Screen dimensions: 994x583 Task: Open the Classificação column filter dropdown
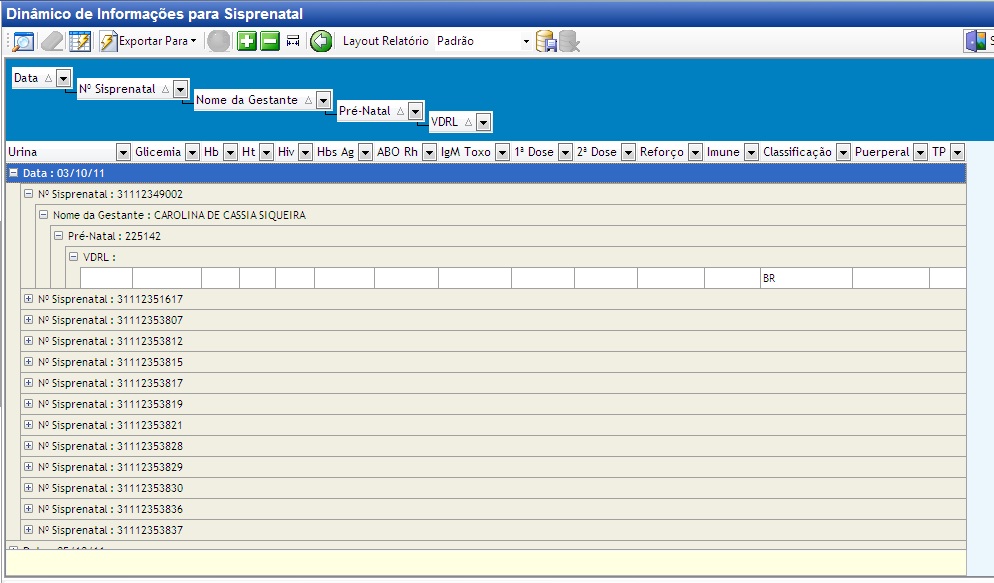coord(843,152)
